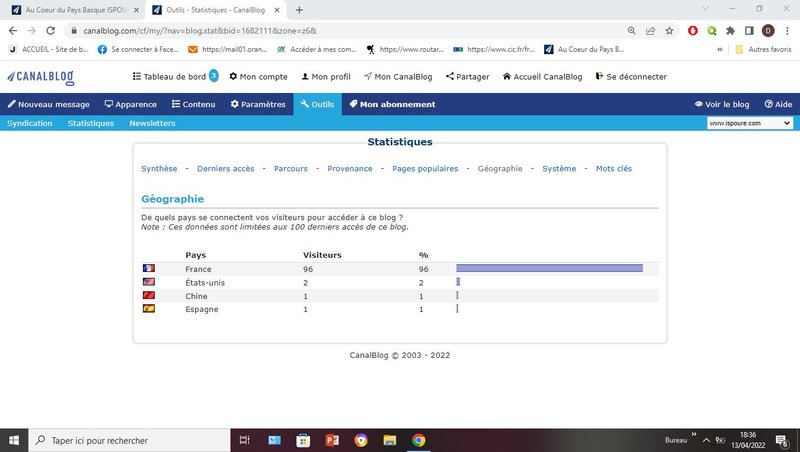This screenshot has height=452, width=800.
Task: Open the Mots clés statistics link
Action: point(614,168)
